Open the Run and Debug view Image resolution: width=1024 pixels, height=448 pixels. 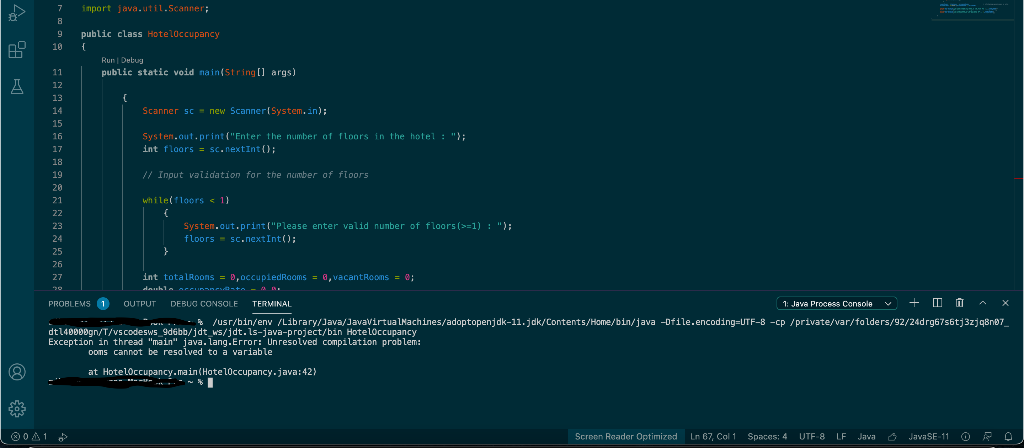click(x=17, y=12)
